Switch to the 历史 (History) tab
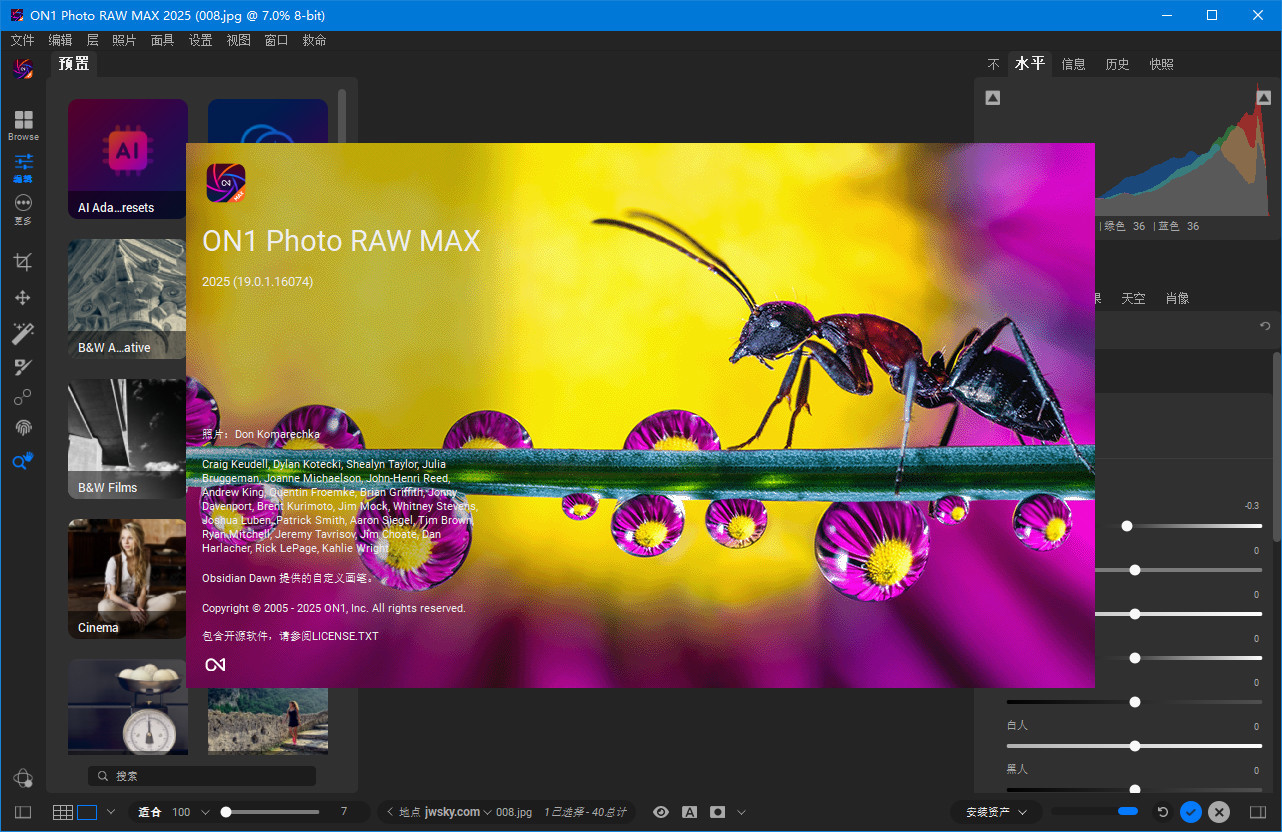1282x832 pixels. click(1117, 63)
